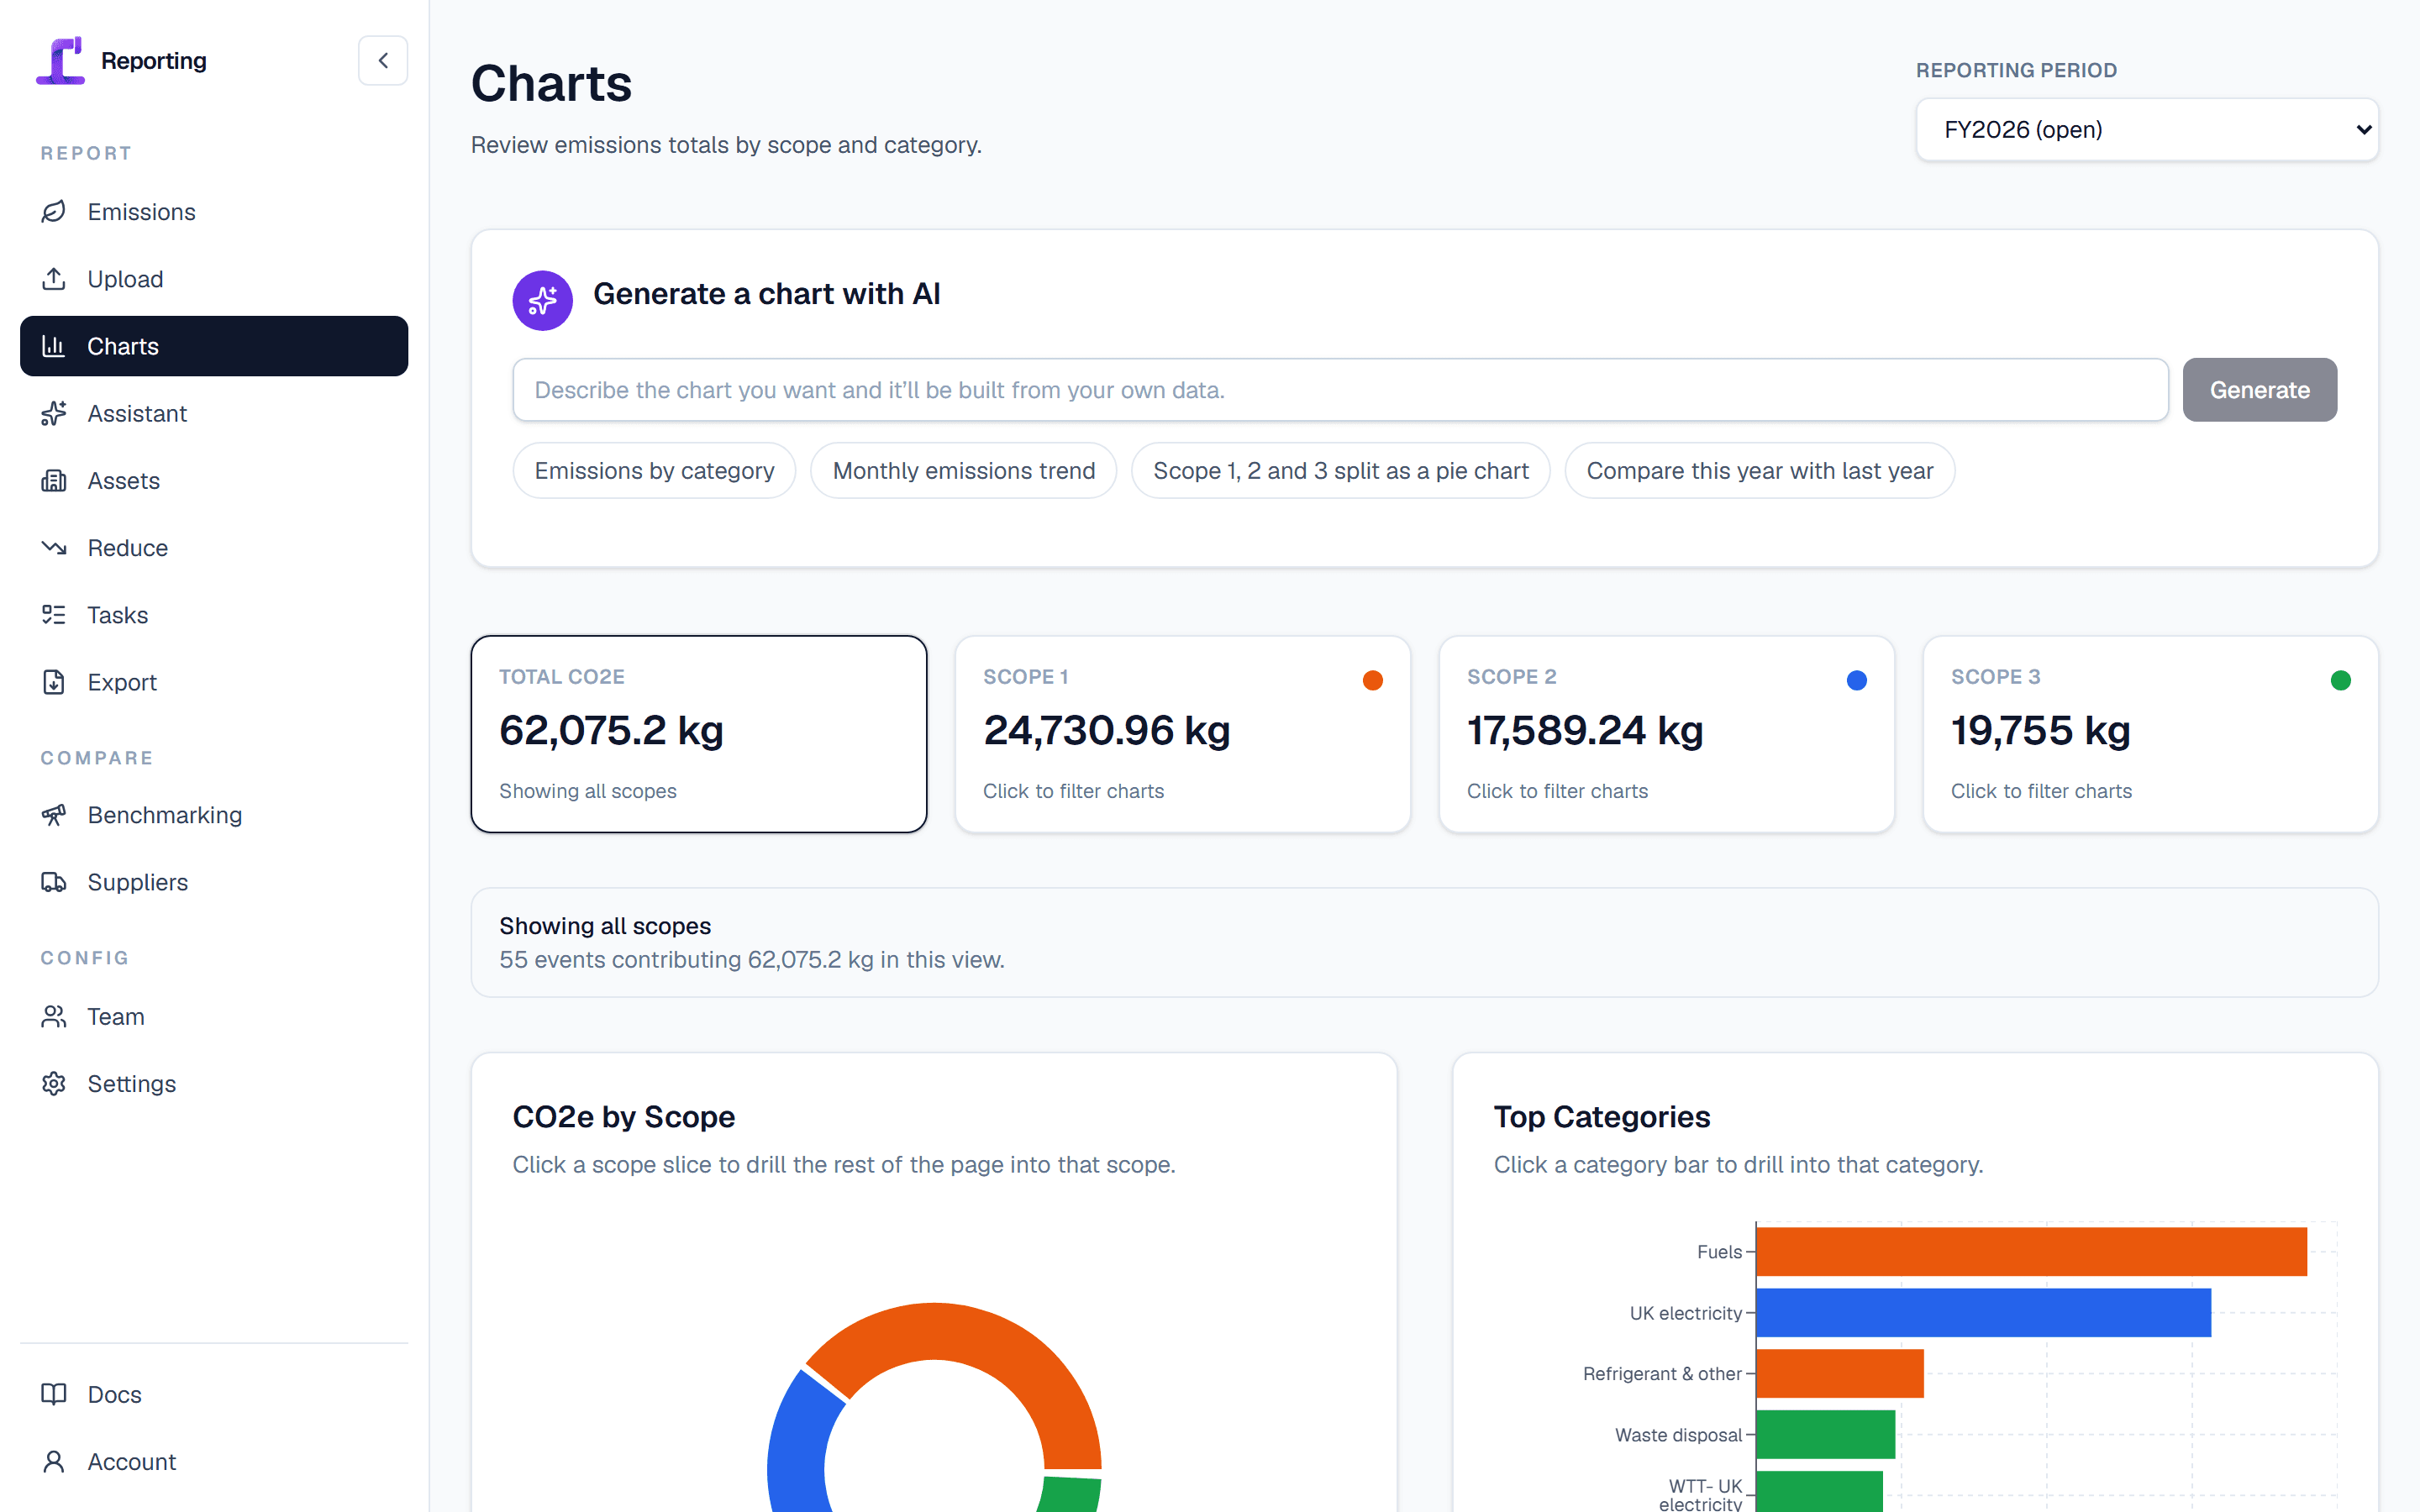2420x1512 pixels.
Task: Click the orange Scope 1 color dot
Action: pyautogui.click(x=1373, y=680)
